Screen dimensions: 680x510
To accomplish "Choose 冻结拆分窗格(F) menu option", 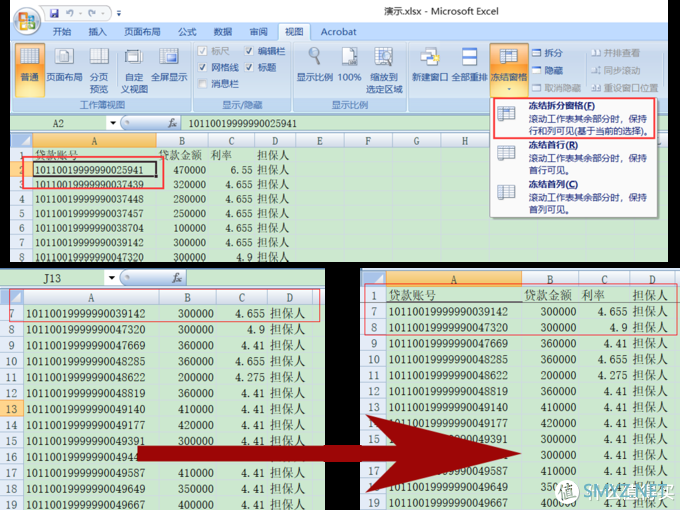I will click(574, 118).
